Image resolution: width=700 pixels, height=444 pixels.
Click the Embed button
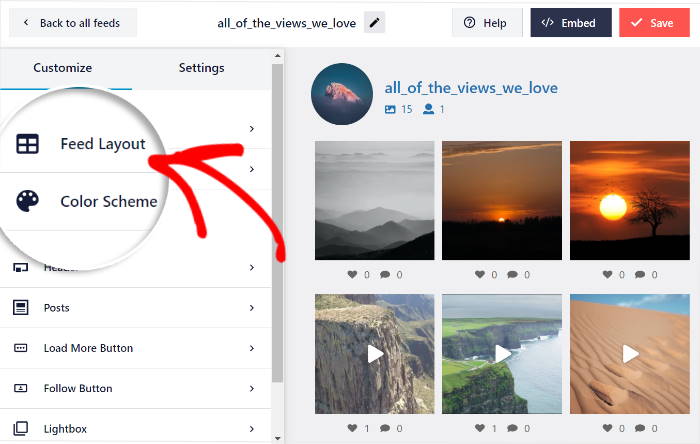pyautogui.click(x=571, y=23)
